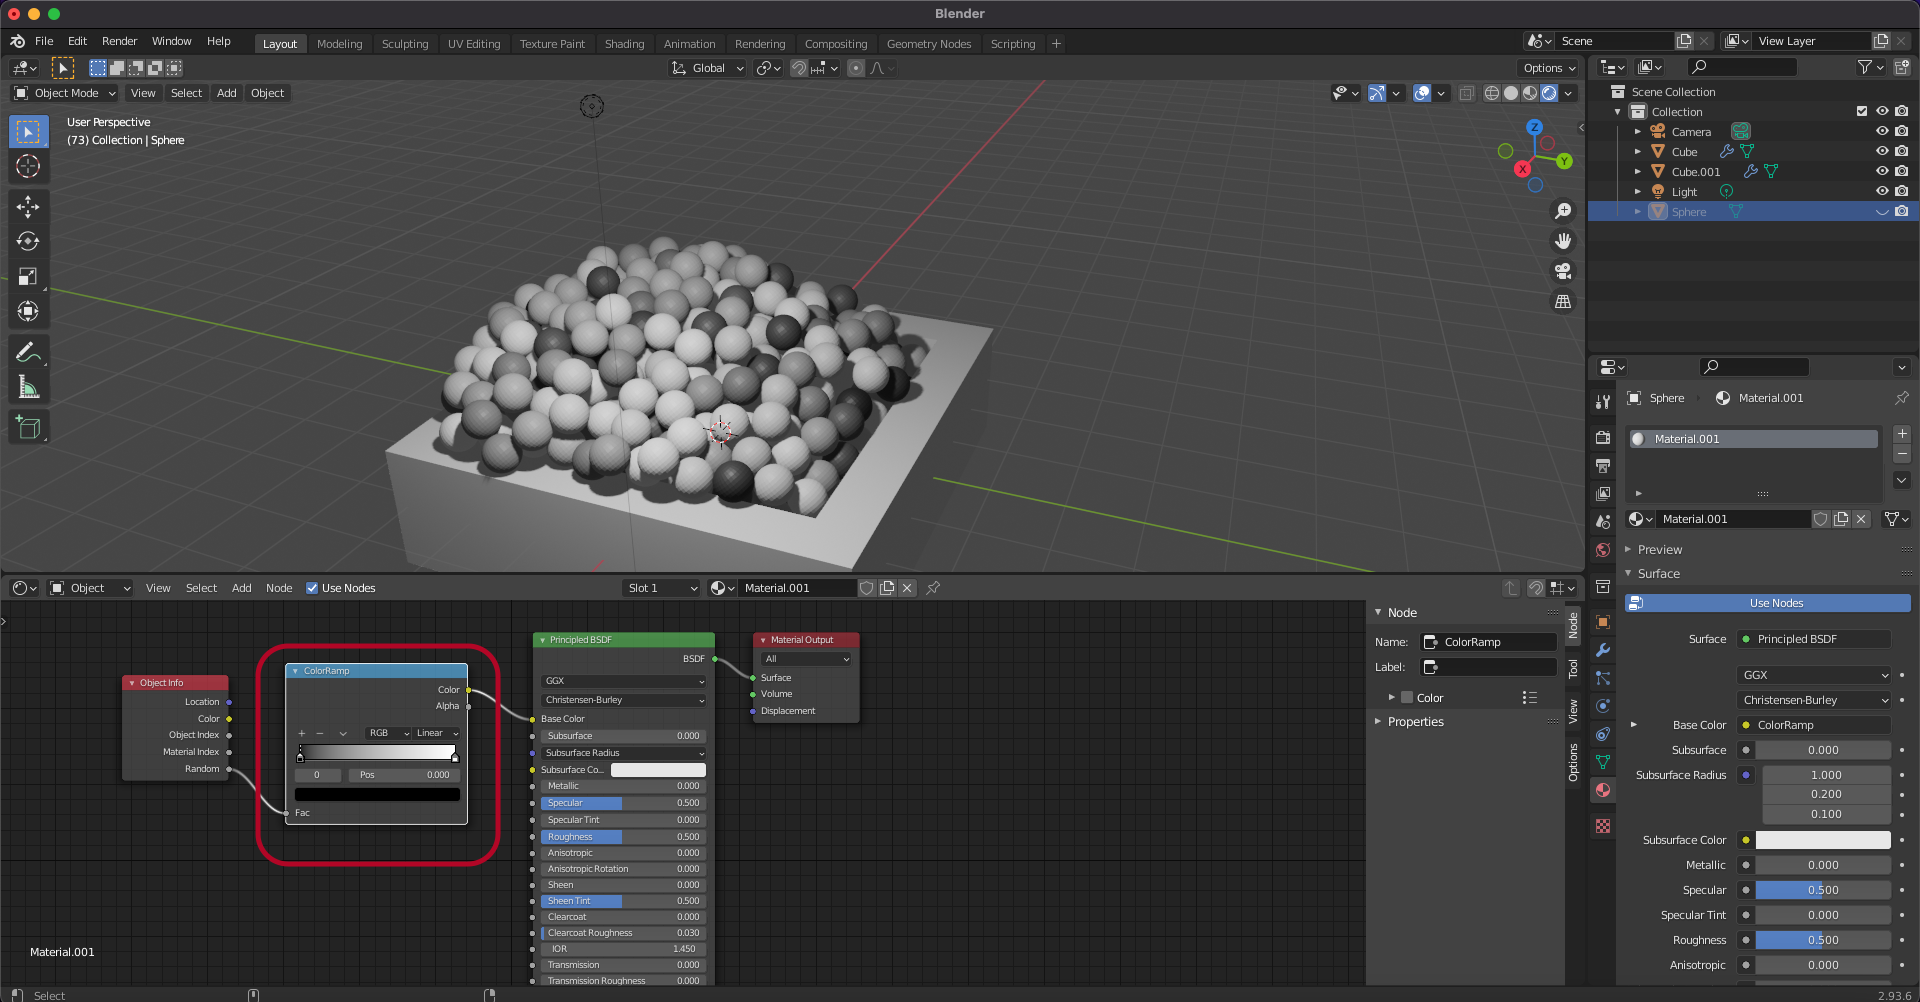This screenshot has width=1920, height=1002.
Task: Hide the Cube object in the outliner
Action: pos(1881,152)
